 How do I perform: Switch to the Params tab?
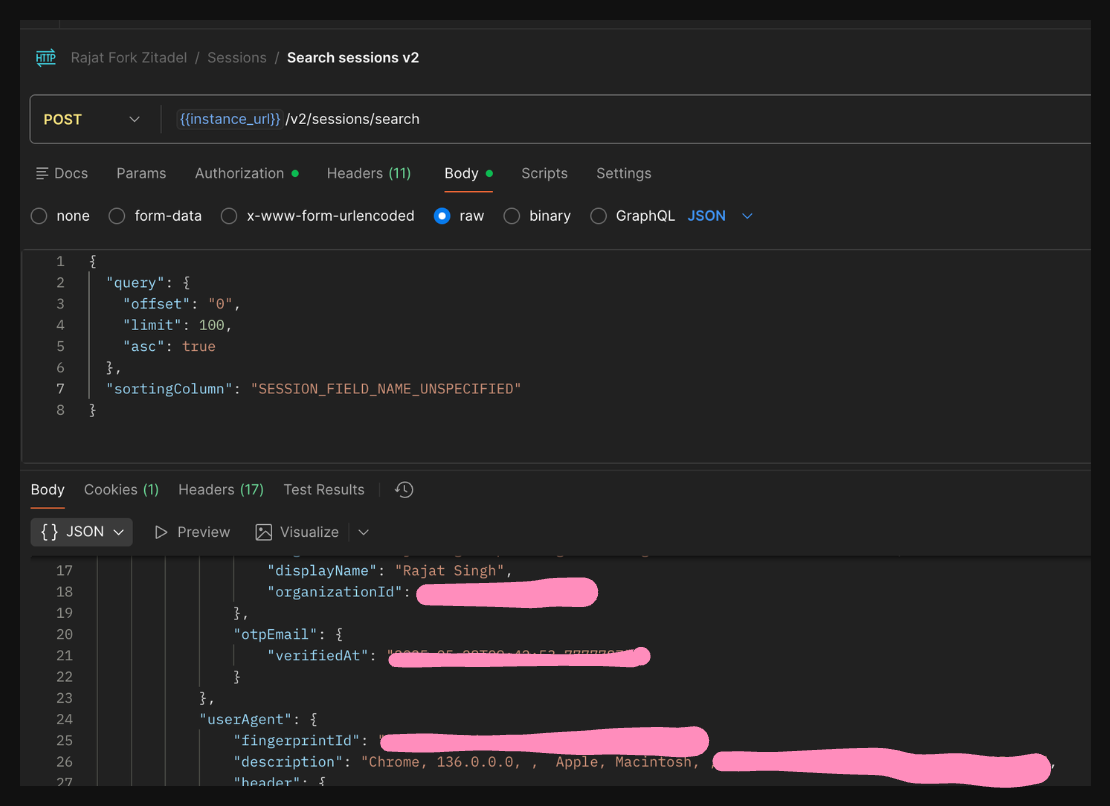point(142,173)
